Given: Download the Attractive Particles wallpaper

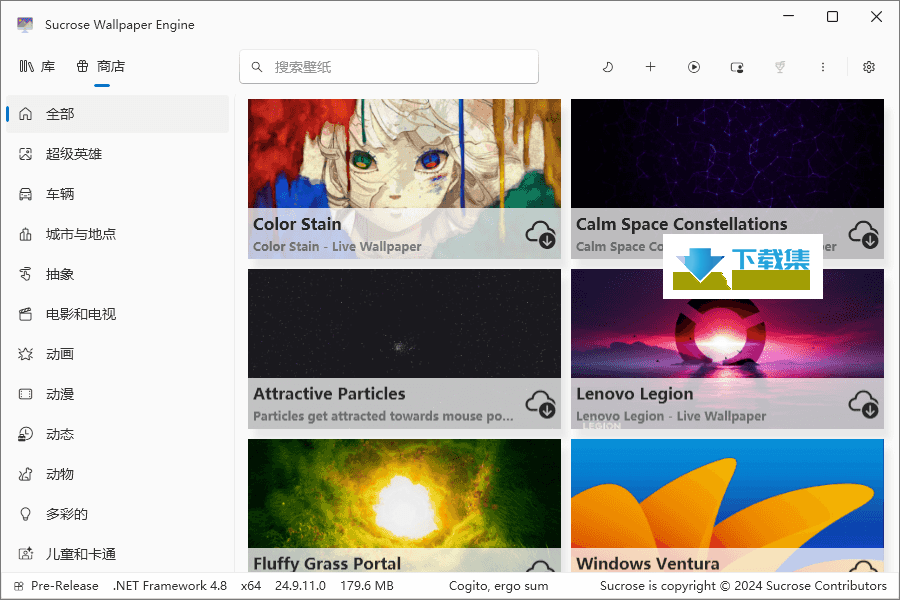Looking at the screenshot, I should [x=541, y=404].
